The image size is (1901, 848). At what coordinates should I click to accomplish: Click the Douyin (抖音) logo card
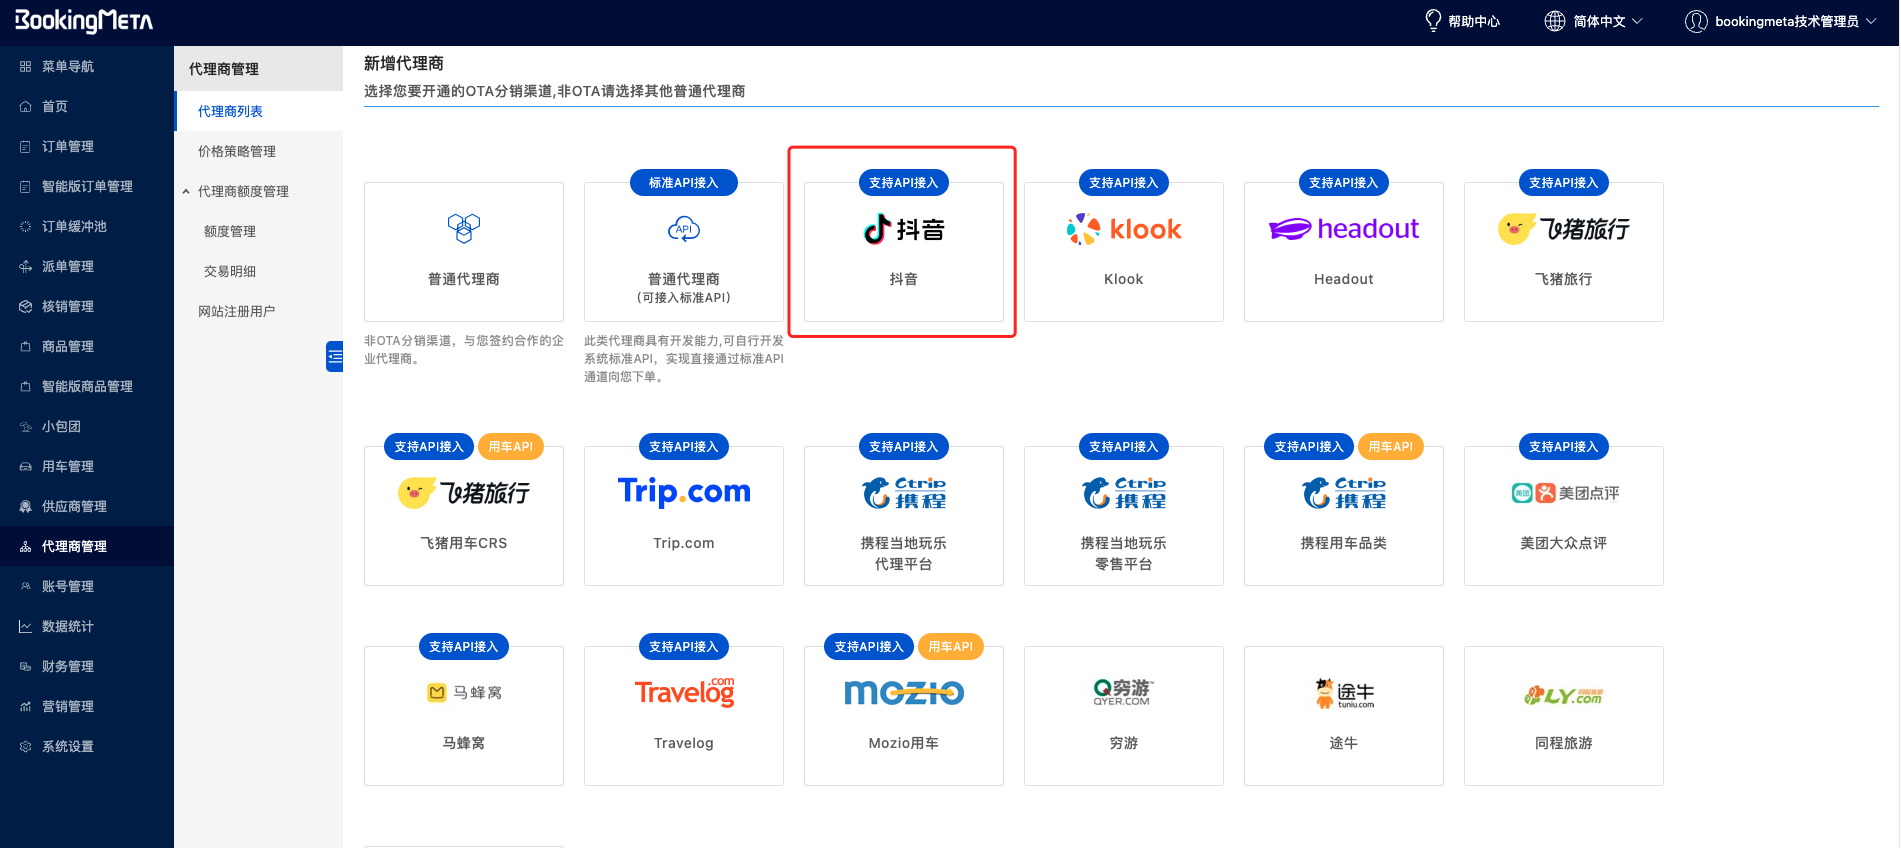click(x=903, y=230)
